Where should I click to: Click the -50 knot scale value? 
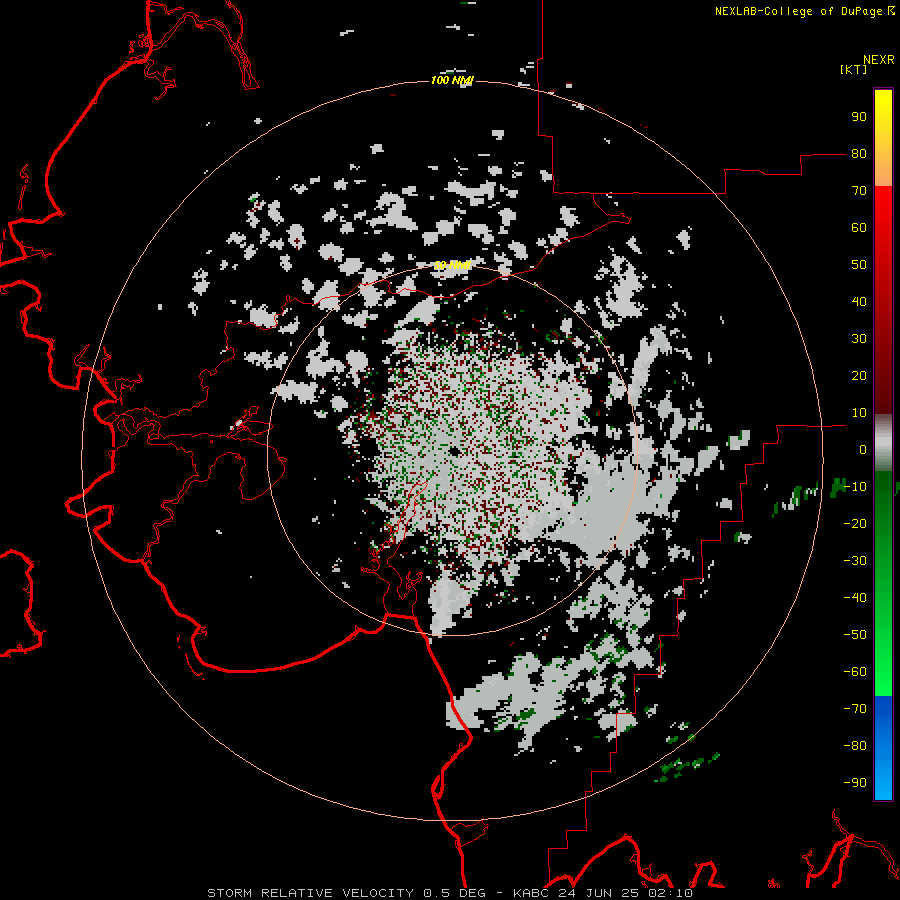click(x=855, y=635)
